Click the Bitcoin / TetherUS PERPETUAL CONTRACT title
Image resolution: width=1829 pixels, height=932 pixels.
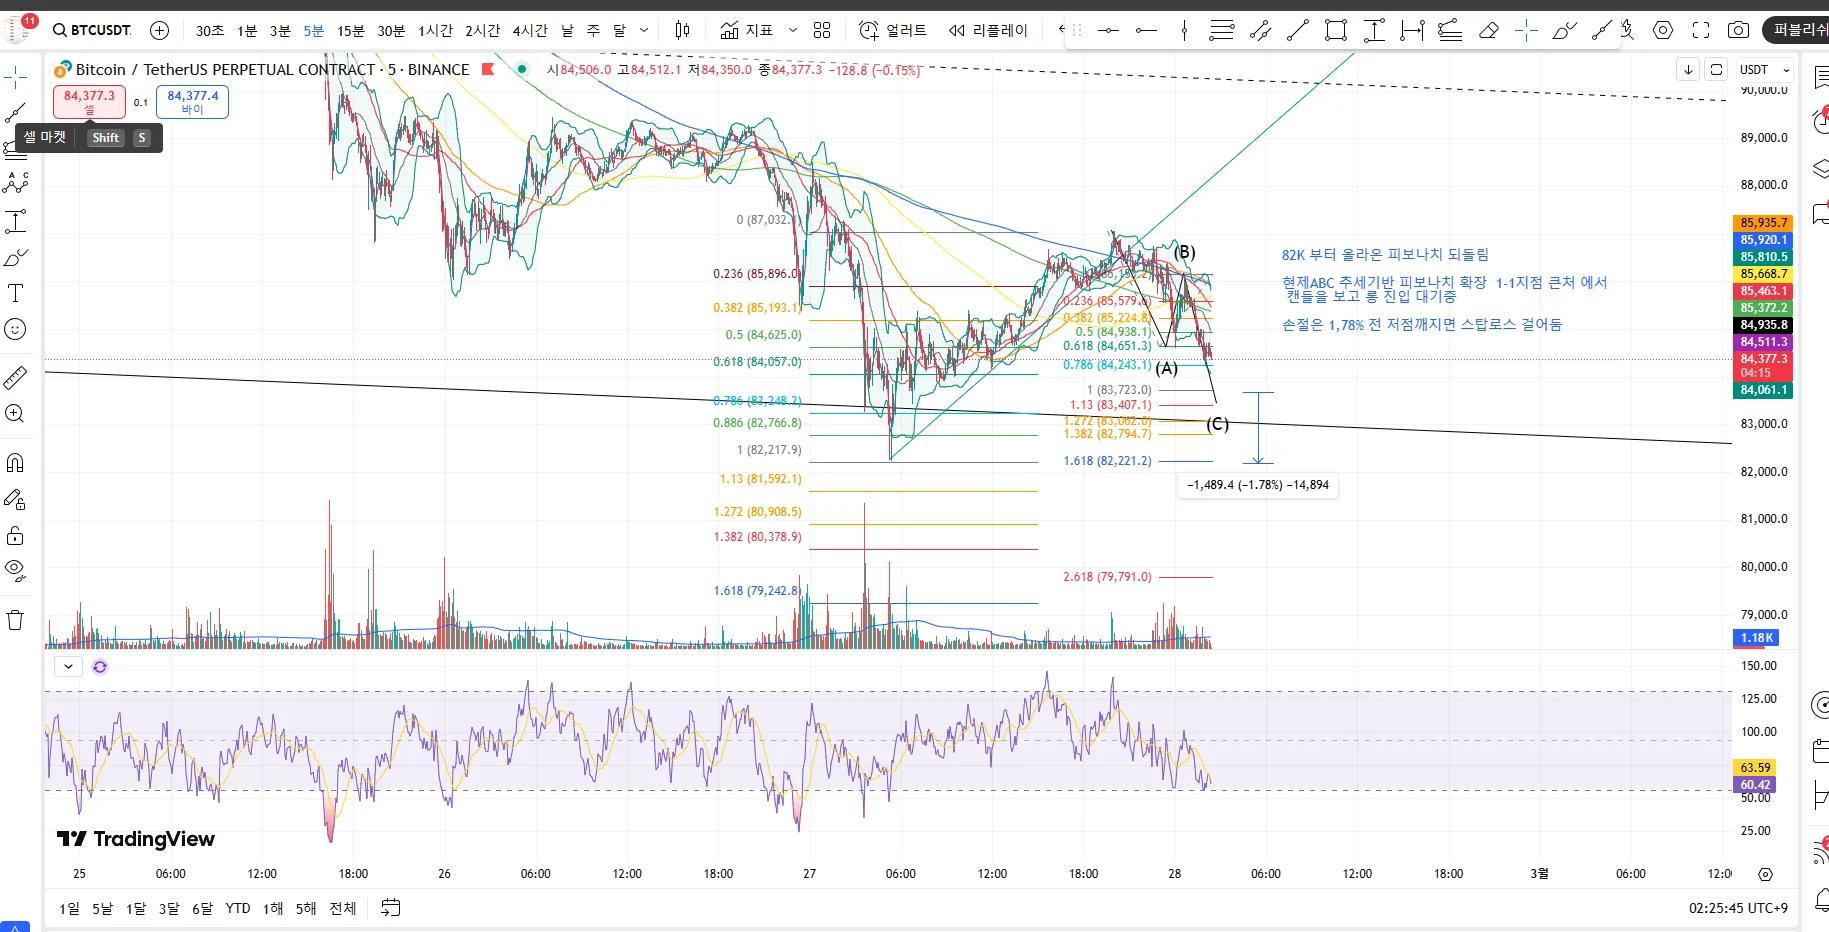coord(273,69)
